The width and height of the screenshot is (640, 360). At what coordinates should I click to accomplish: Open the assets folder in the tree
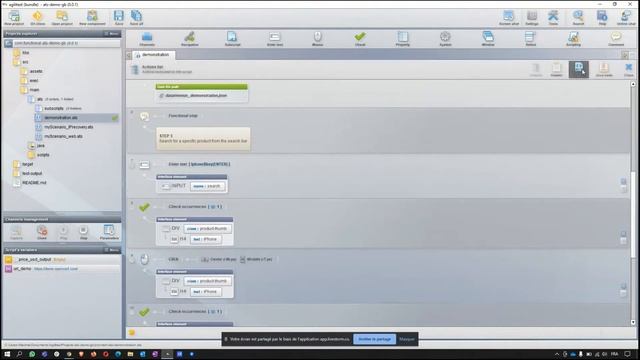pyautogui.click(x=36, y=71)
